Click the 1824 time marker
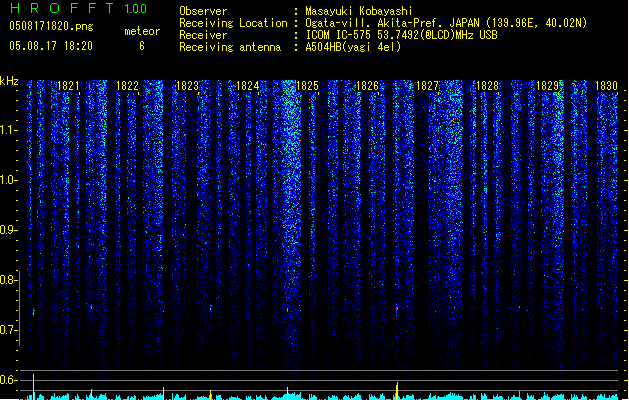This screenshot has height=400, width=629. tap(248, 86)
